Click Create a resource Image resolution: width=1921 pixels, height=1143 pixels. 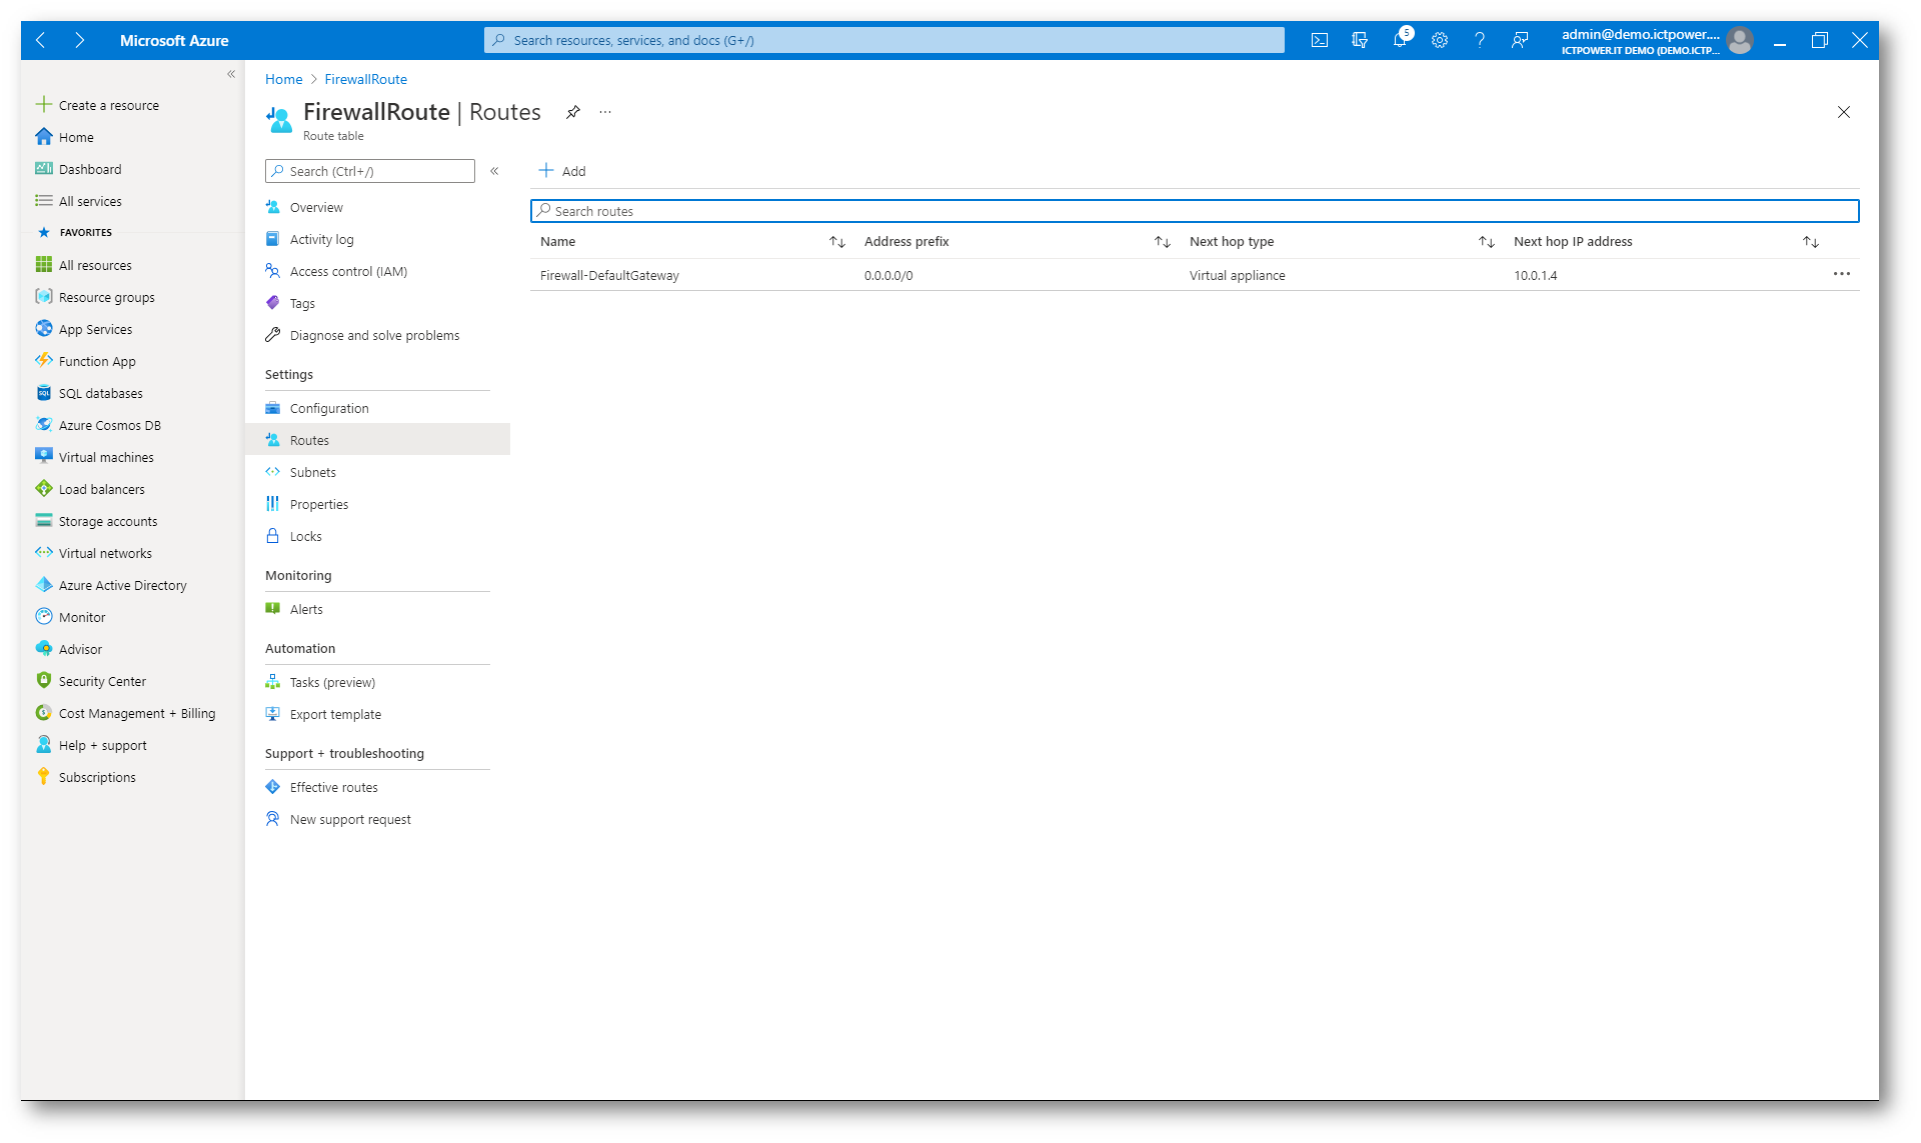[108, 105]
